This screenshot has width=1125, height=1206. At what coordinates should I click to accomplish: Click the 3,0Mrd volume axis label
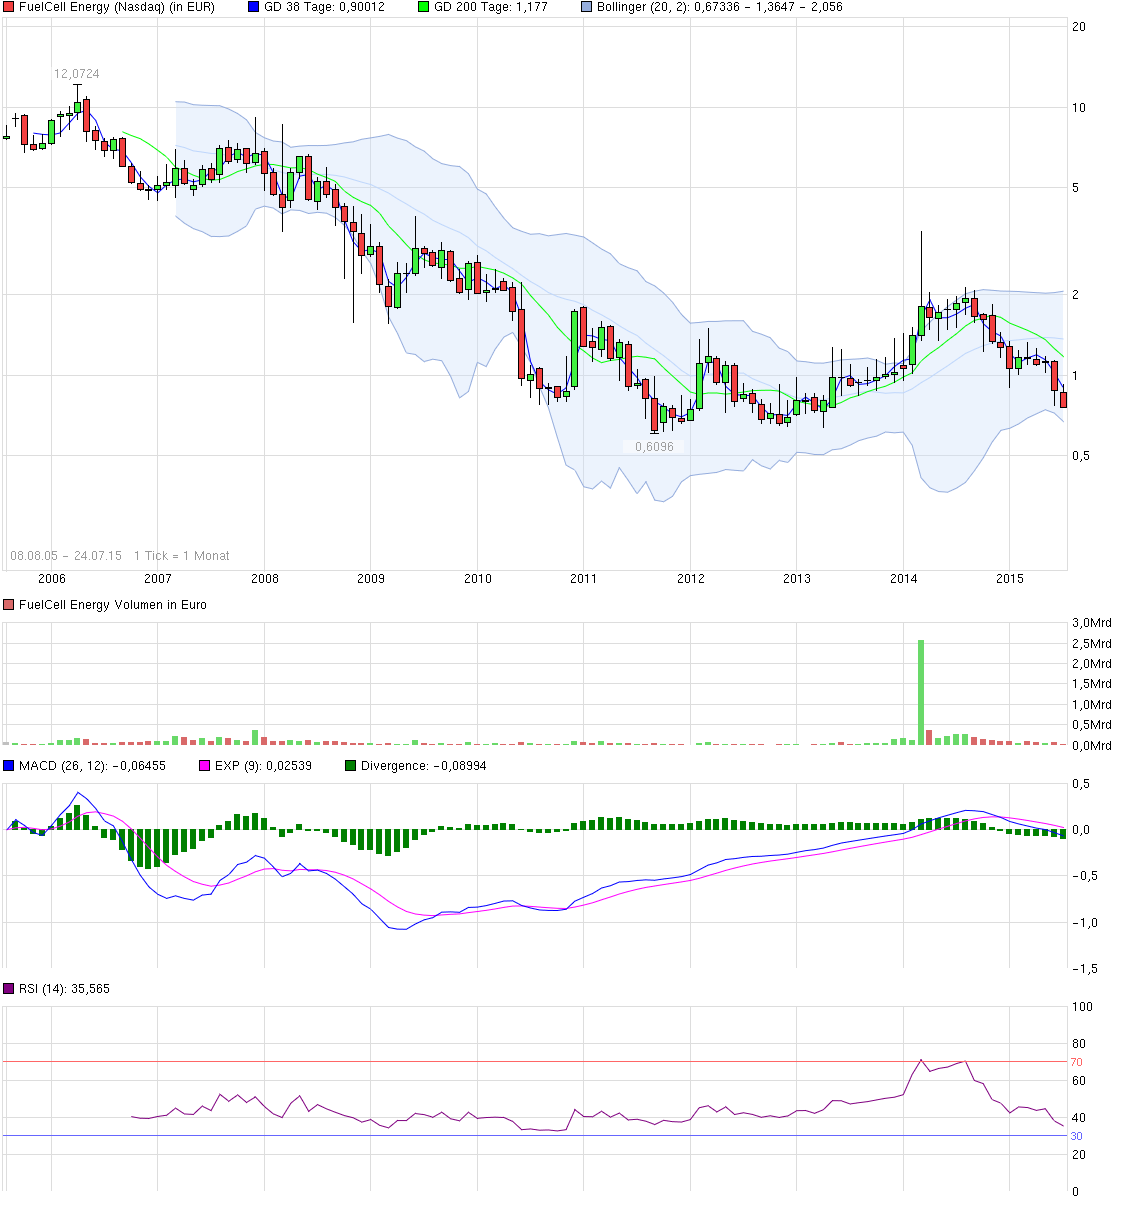[x=1091, y=623]
